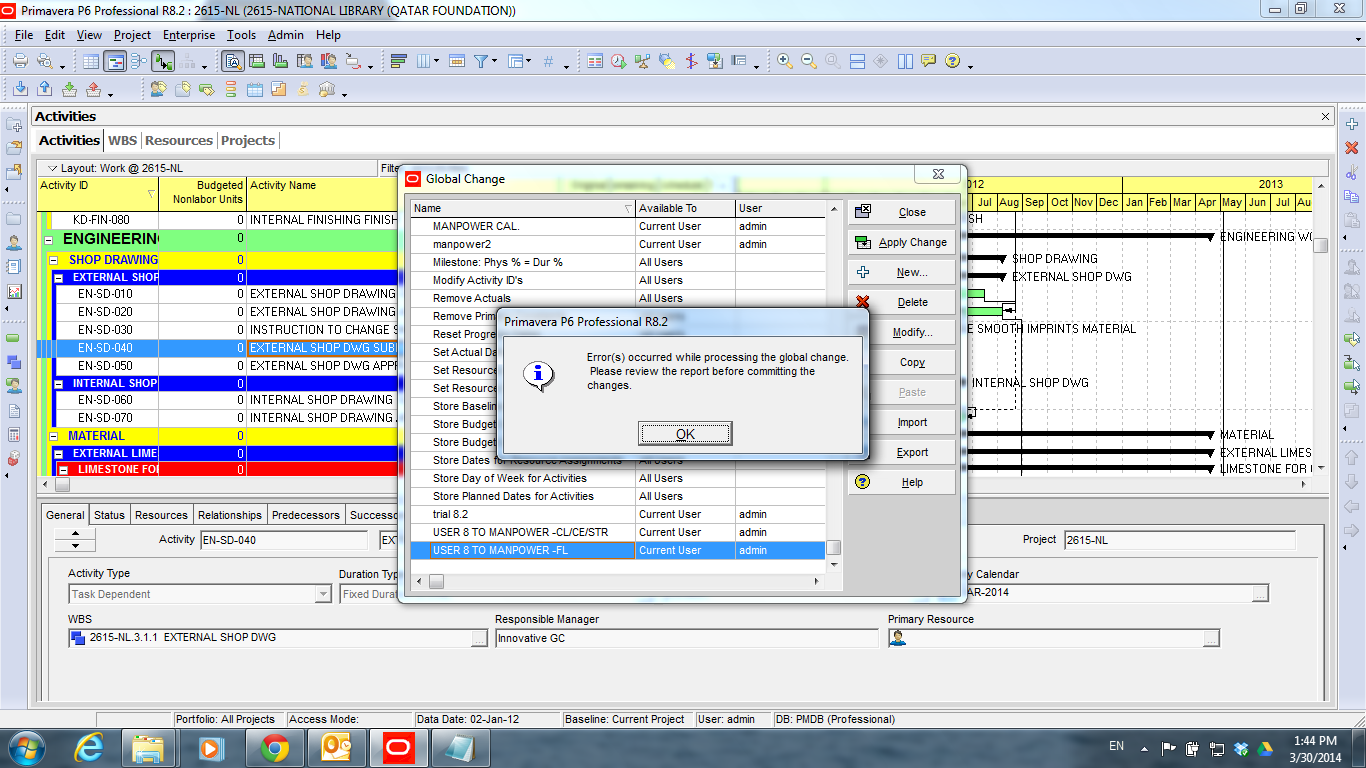Switch to Activity Network view icon
1366x768 pixels.
pyautogui.click(x=139, y=61)
